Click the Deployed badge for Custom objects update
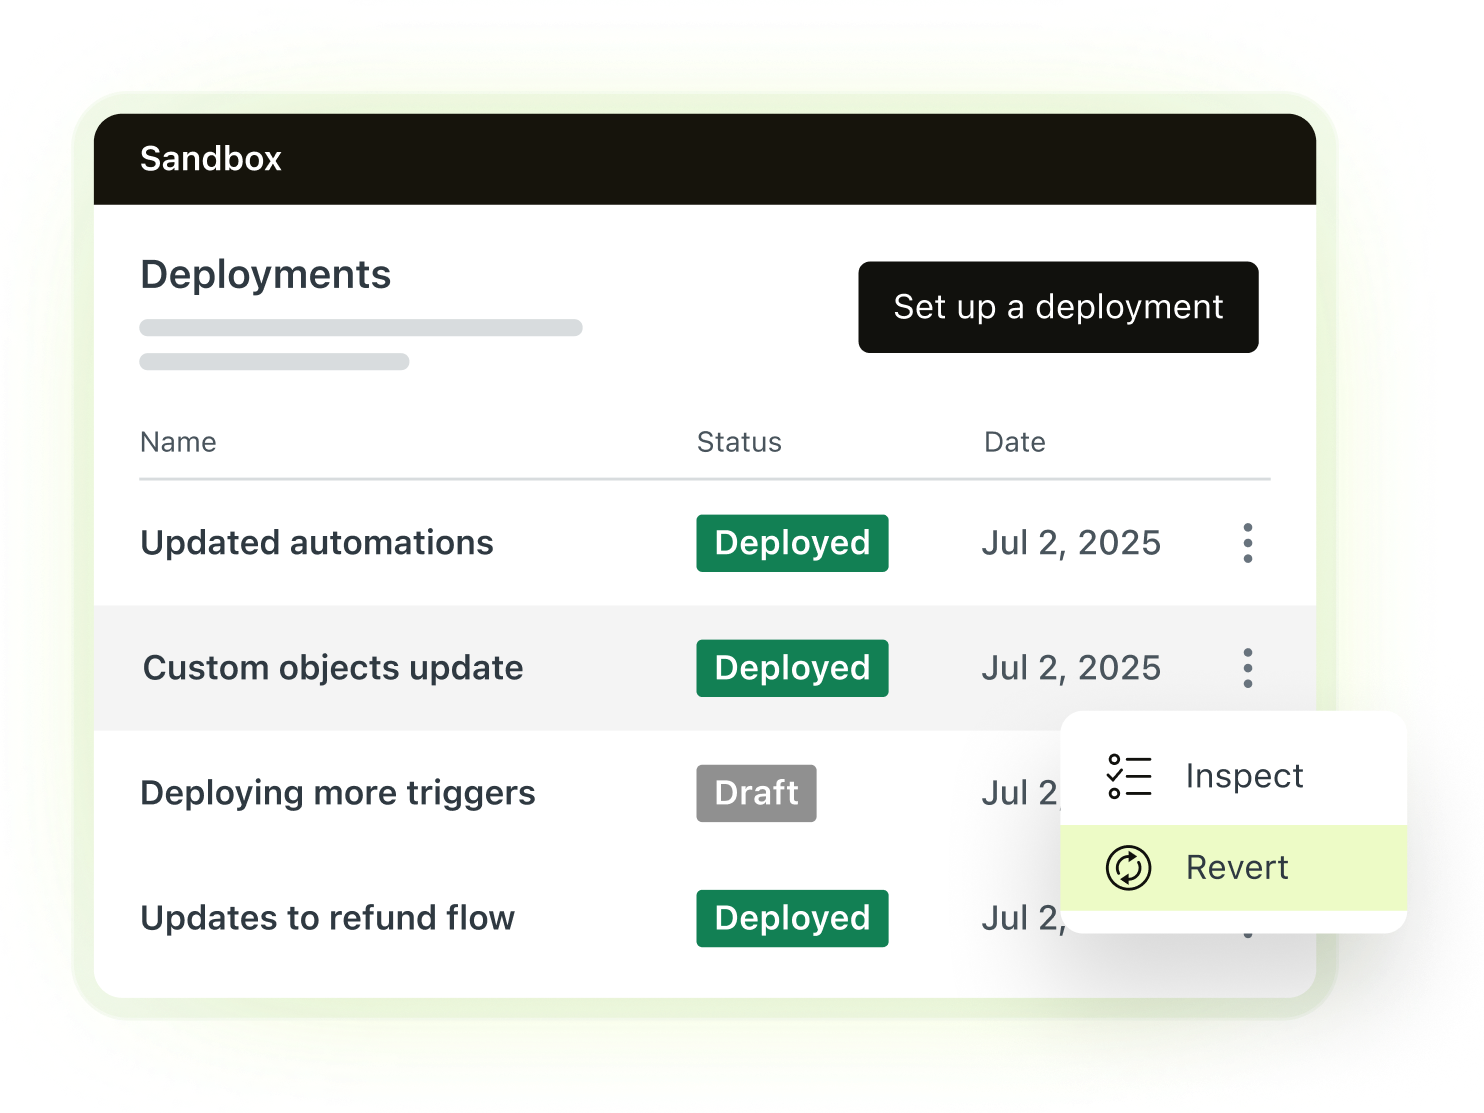The image size is (1484, 1113). pyautogui.click(x=792, y=668)
